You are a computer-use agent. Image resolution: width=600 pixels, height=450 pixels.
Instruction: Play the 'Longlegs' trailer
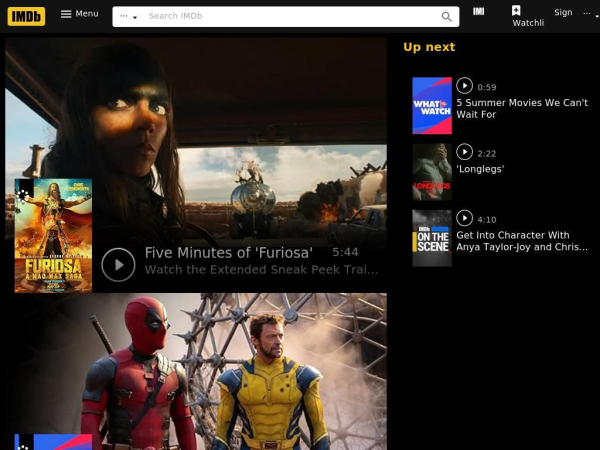465,152
